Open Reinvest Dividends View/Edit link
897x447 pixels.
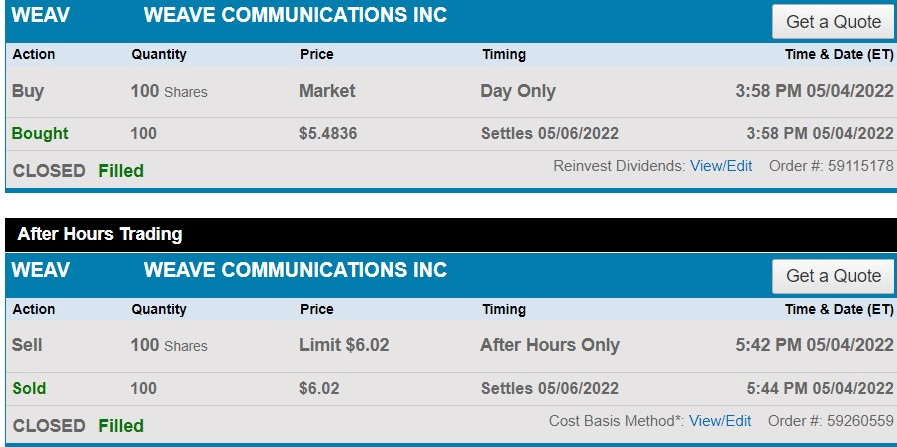coord(721,166)
